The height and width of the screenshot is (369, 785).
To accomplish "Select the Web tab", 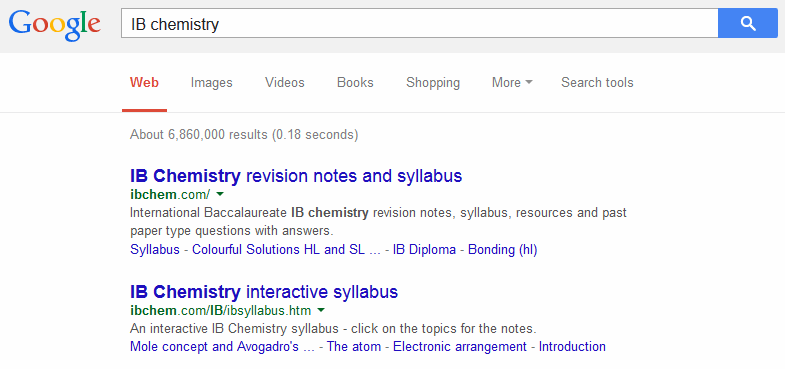I will (144, 82).
